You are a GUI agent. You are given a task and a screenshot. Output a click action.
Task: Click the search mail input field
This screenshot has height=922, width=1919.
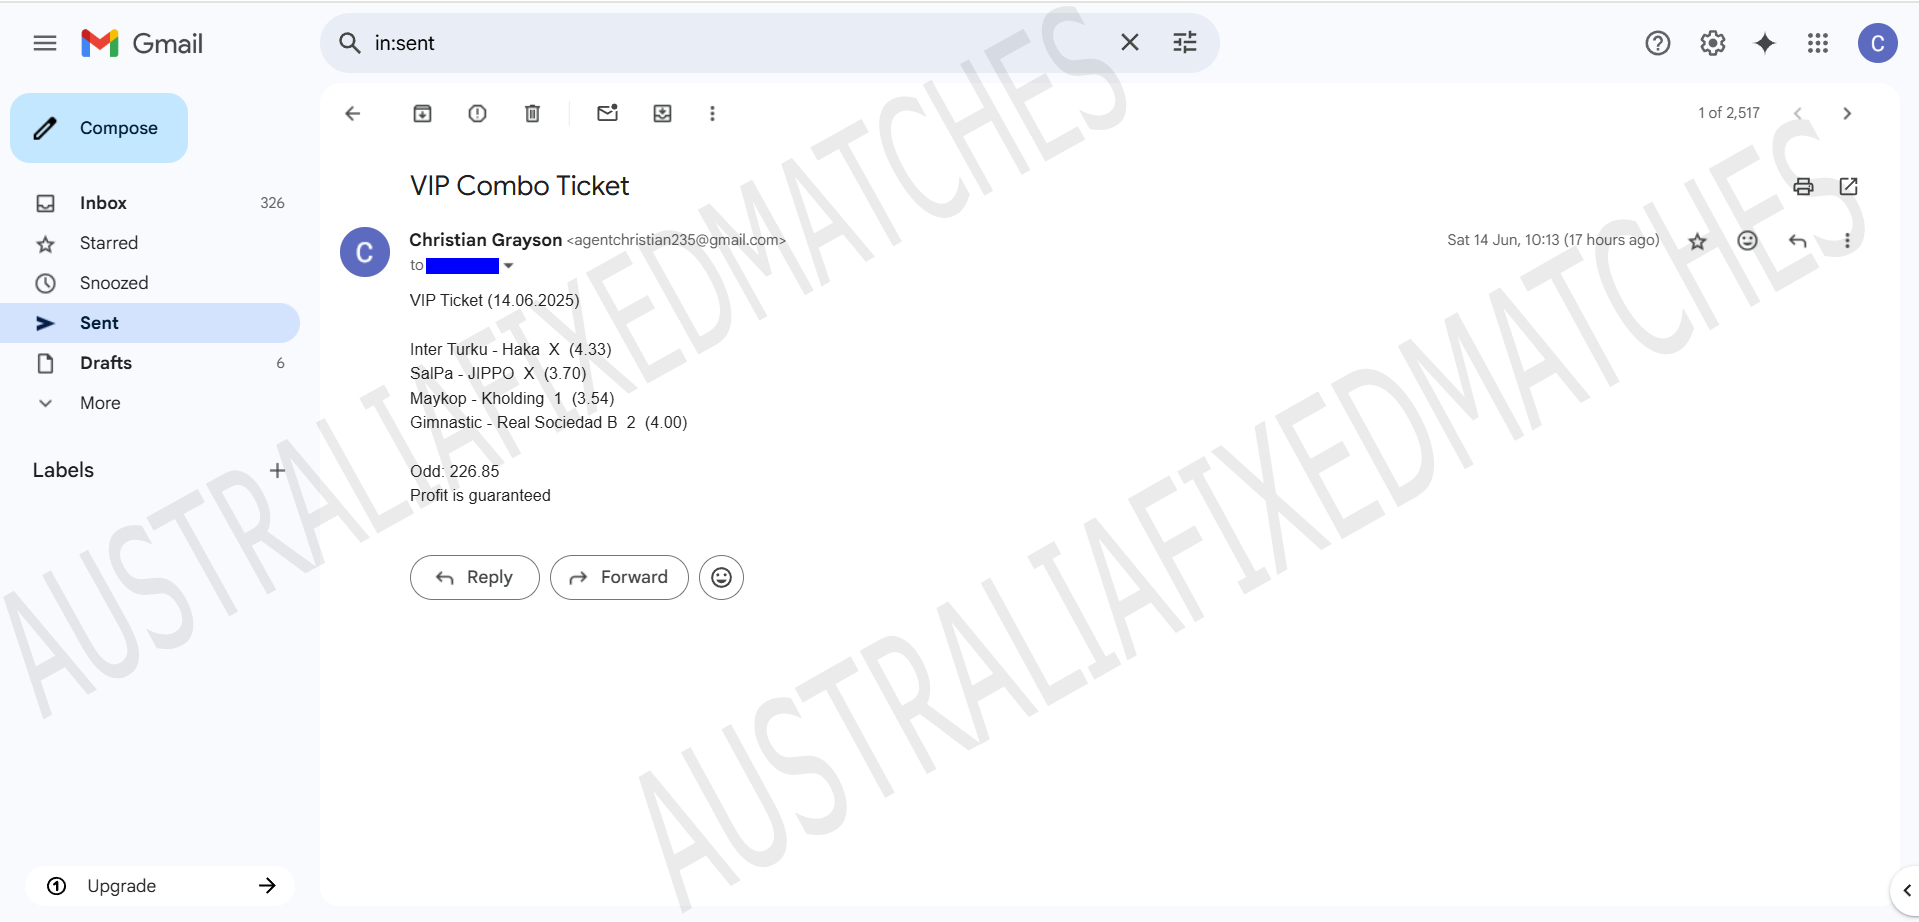(x=740, y=43)
